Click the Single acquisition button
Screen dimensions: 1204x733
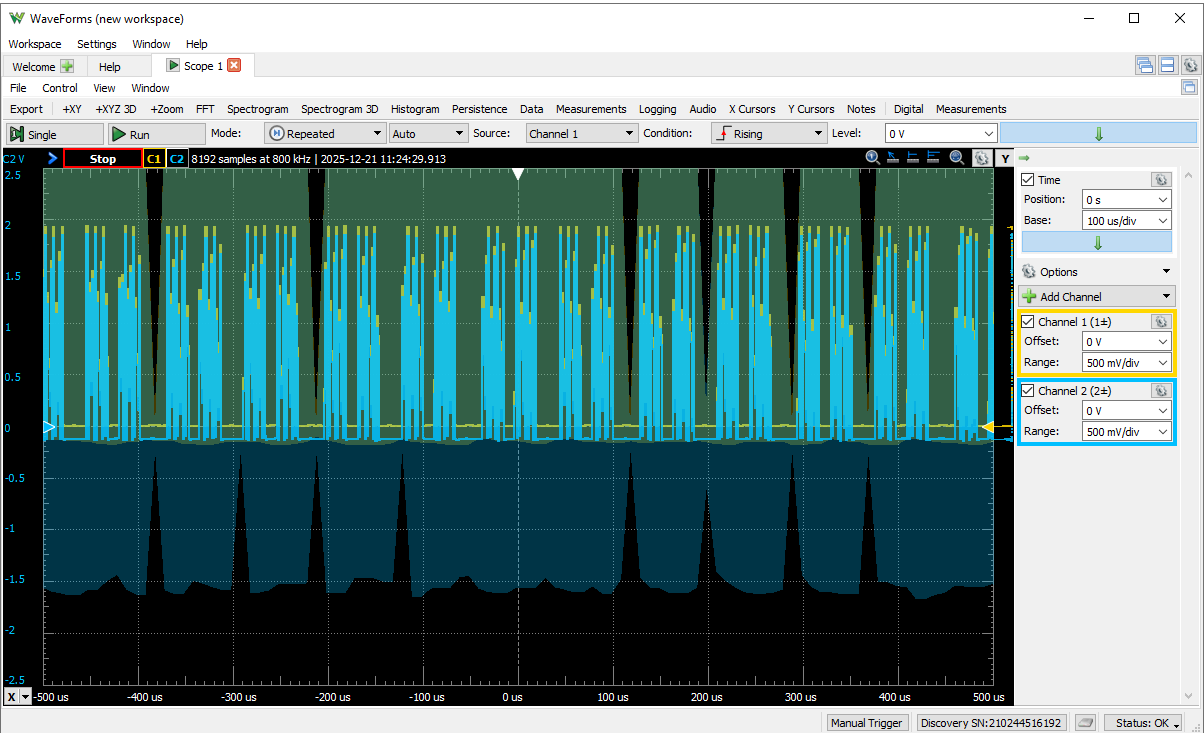point(55,134)
